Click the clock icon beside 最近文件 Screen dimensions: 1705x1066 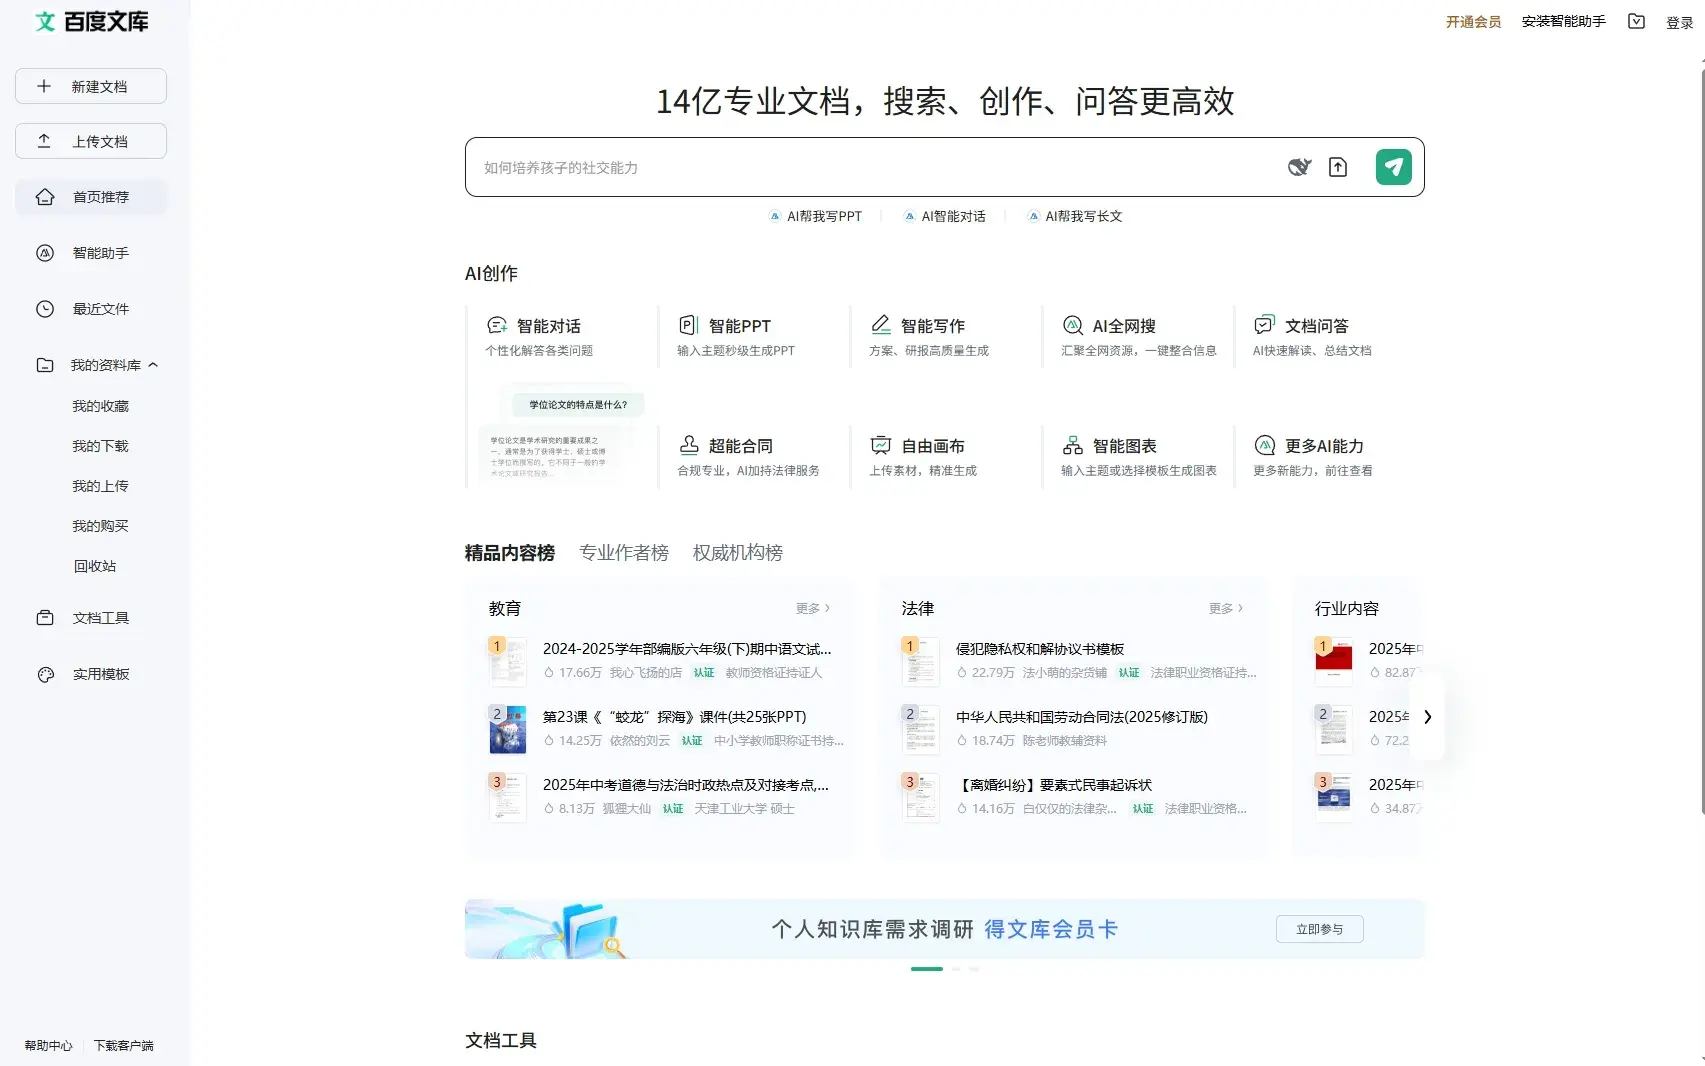45,309
